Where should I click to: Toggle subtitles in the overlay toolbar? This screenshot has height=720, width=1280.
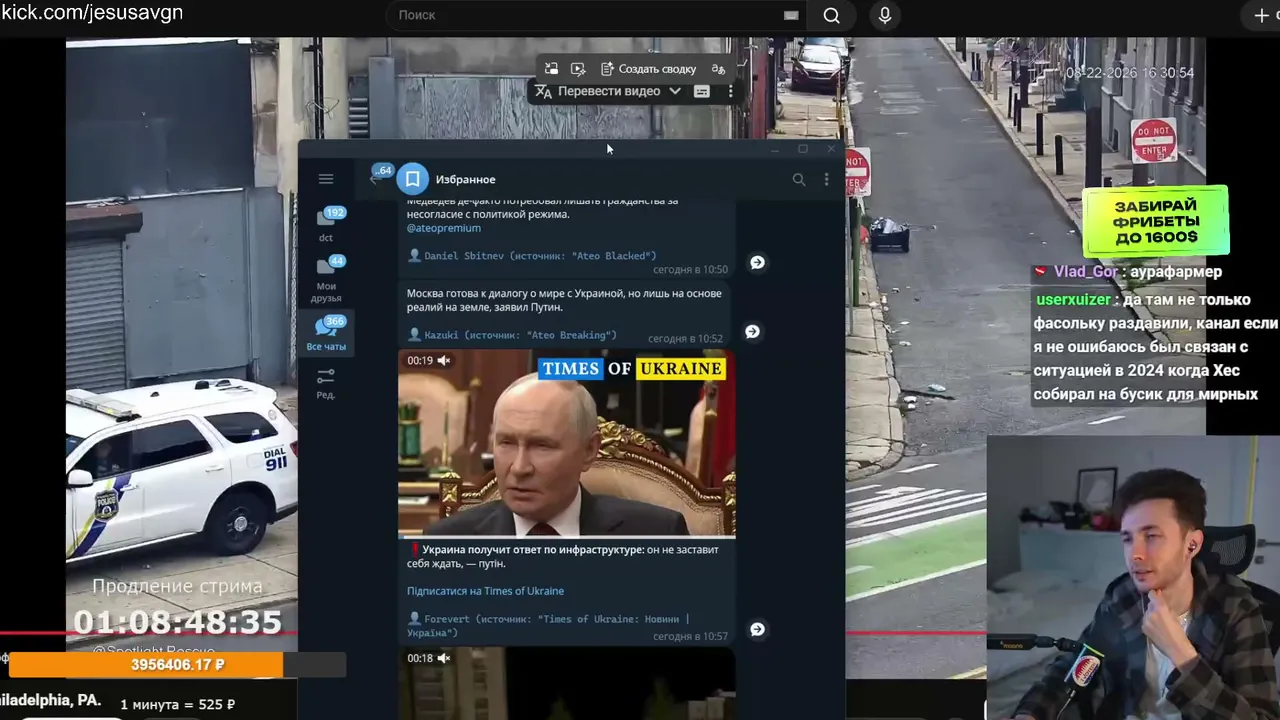click(702, 91)
